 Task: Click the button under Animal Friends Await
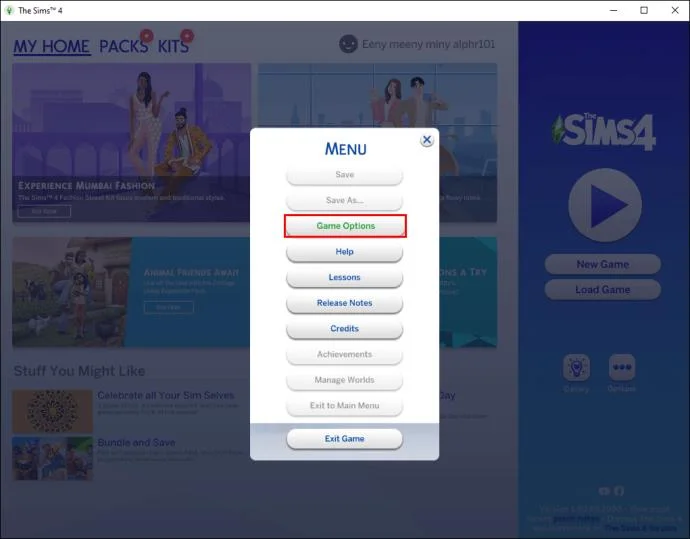tap(169, 307)
